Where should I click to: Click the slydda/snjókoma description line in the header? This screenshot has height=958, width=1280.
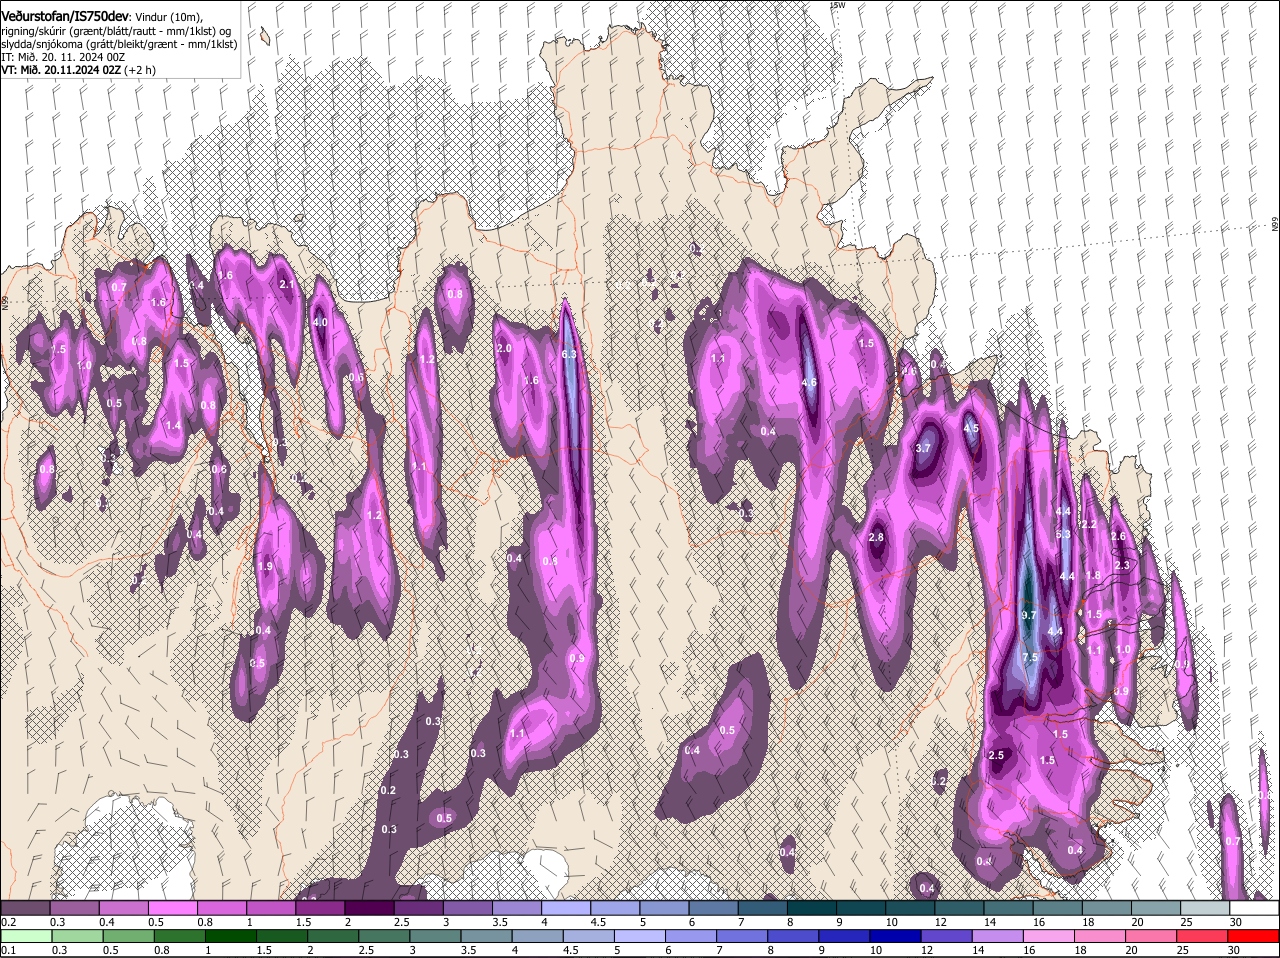click(118, 44)
